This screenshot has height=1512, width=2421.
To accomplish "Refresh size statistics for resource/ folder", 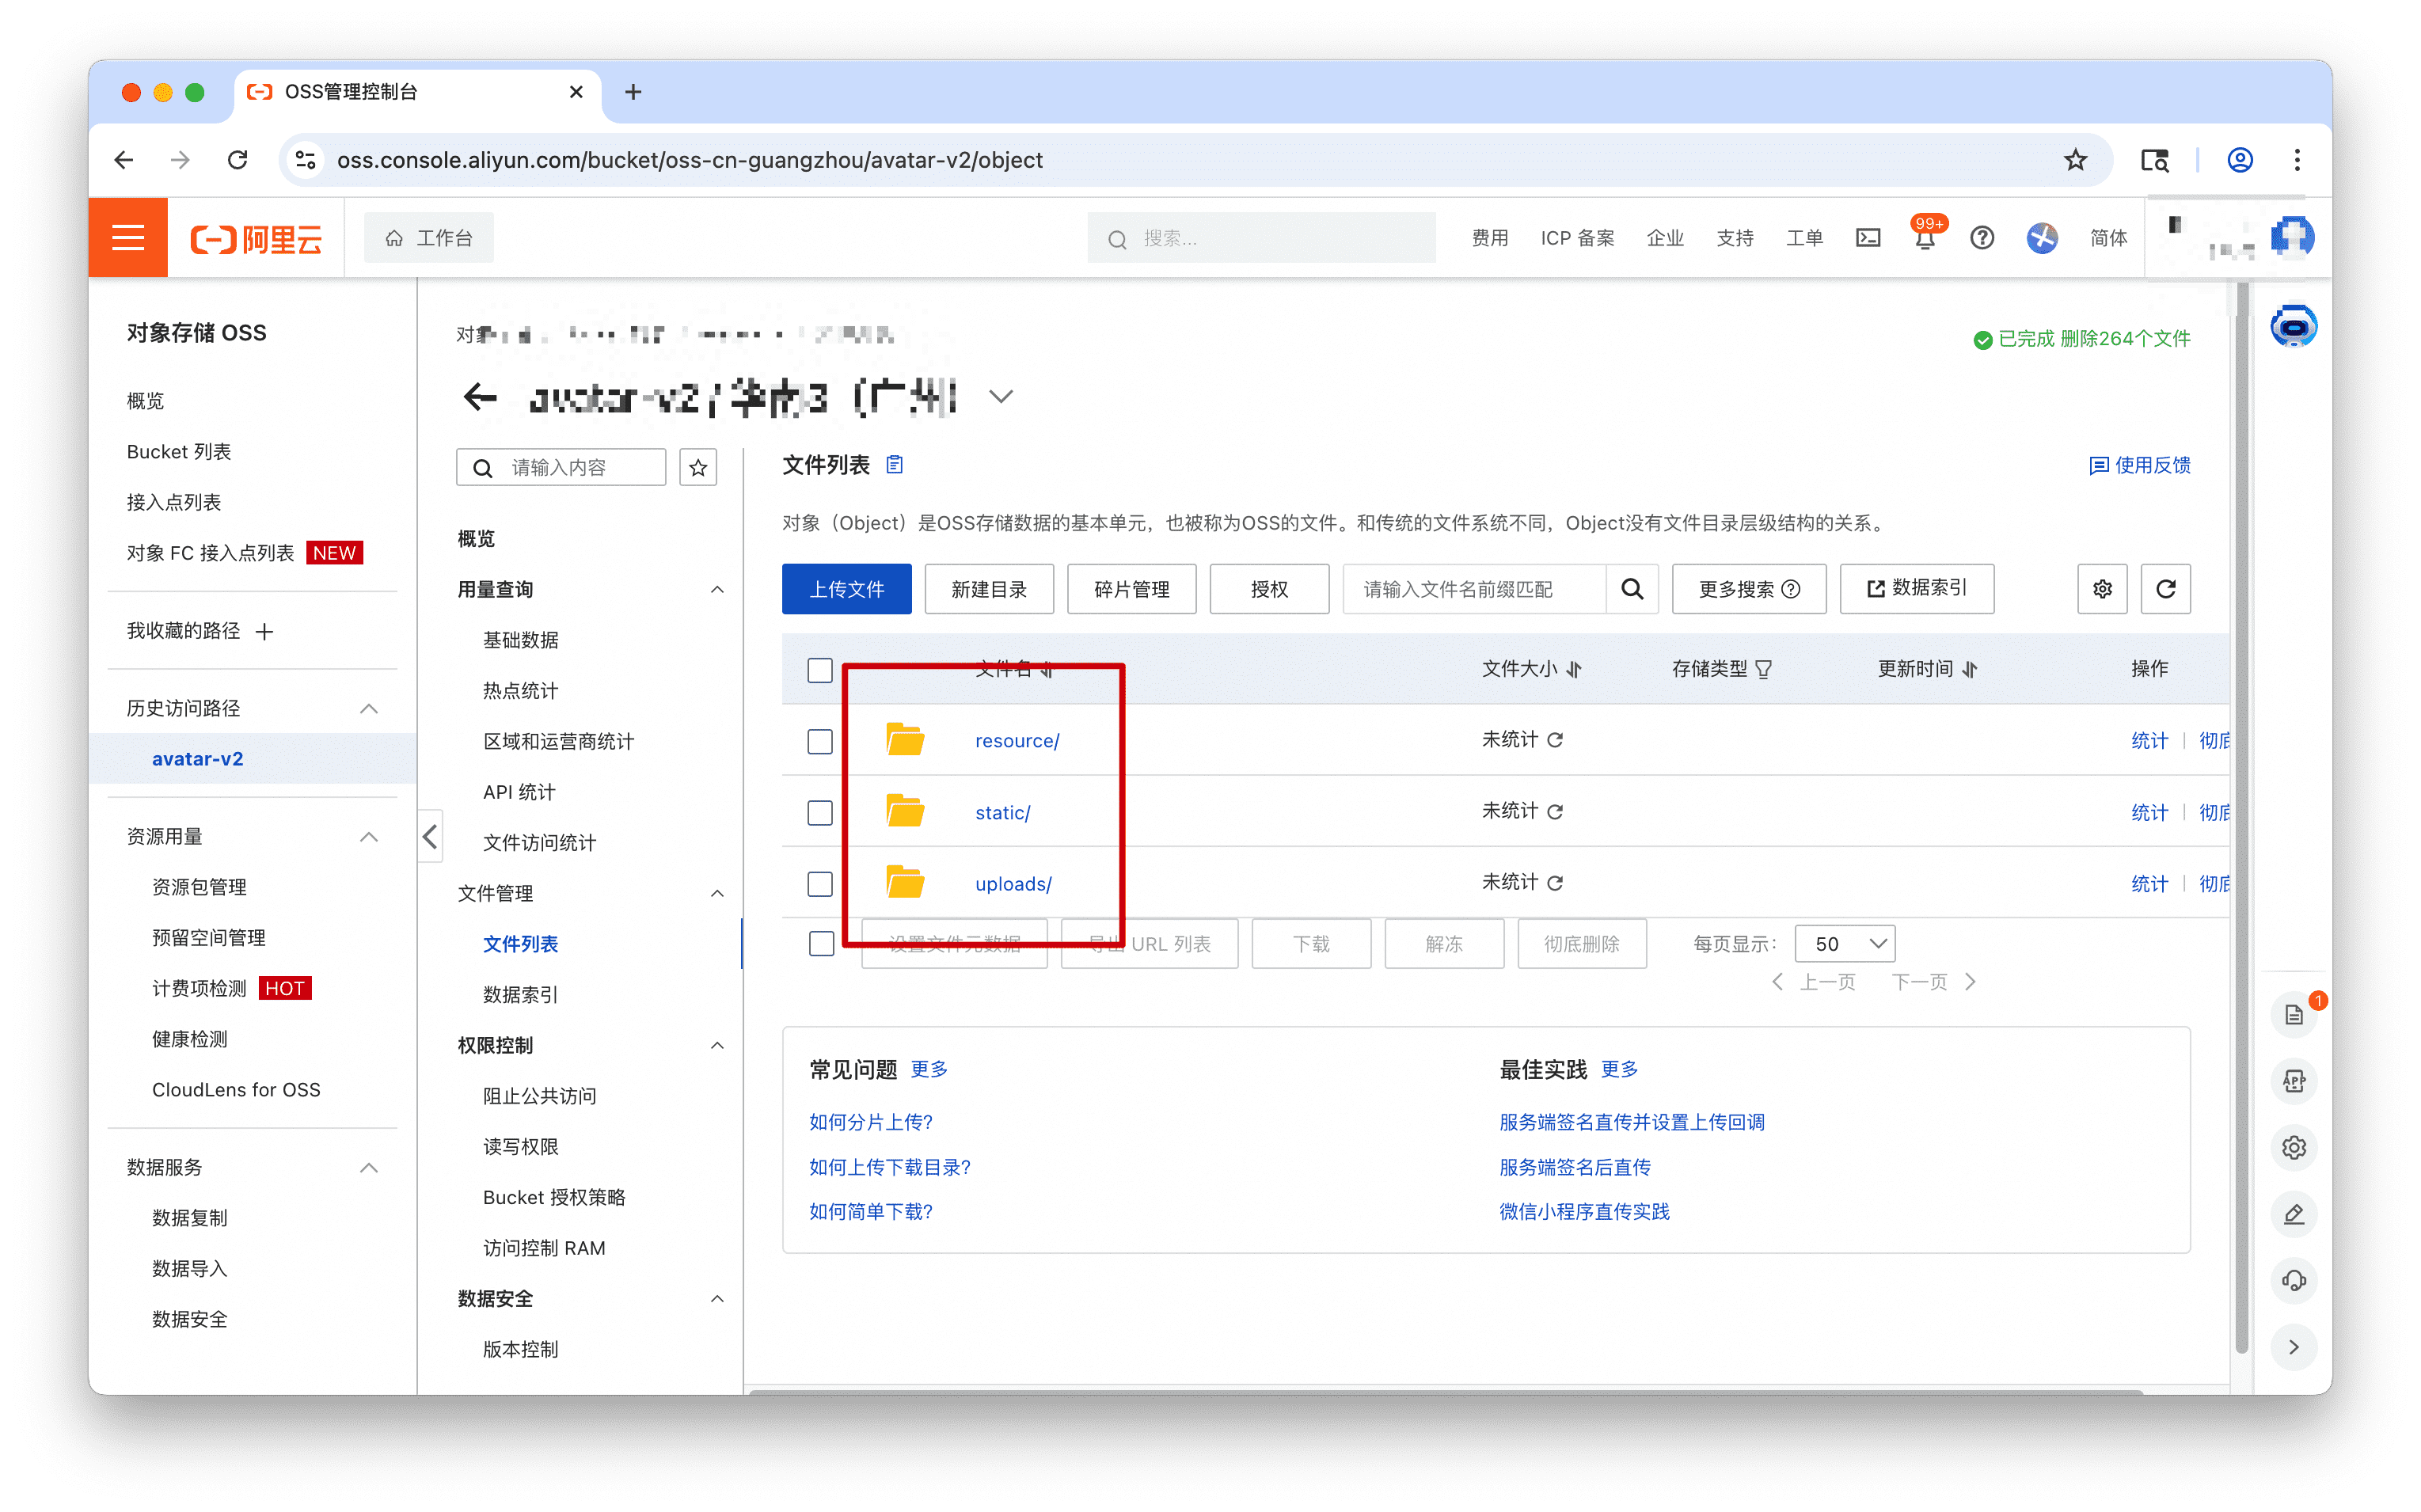I will coord(1555,740).
